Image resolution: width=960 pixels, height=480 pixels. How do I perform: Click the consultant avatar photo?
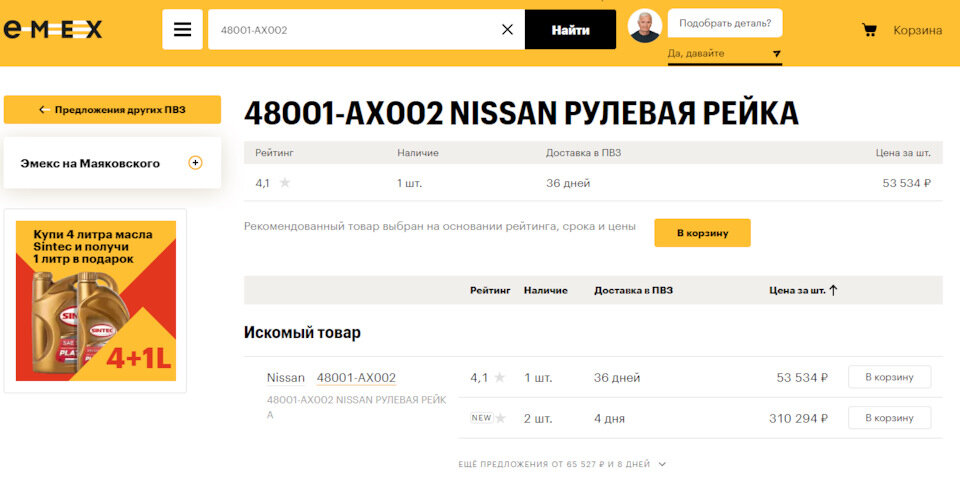(x=645, y=26)
